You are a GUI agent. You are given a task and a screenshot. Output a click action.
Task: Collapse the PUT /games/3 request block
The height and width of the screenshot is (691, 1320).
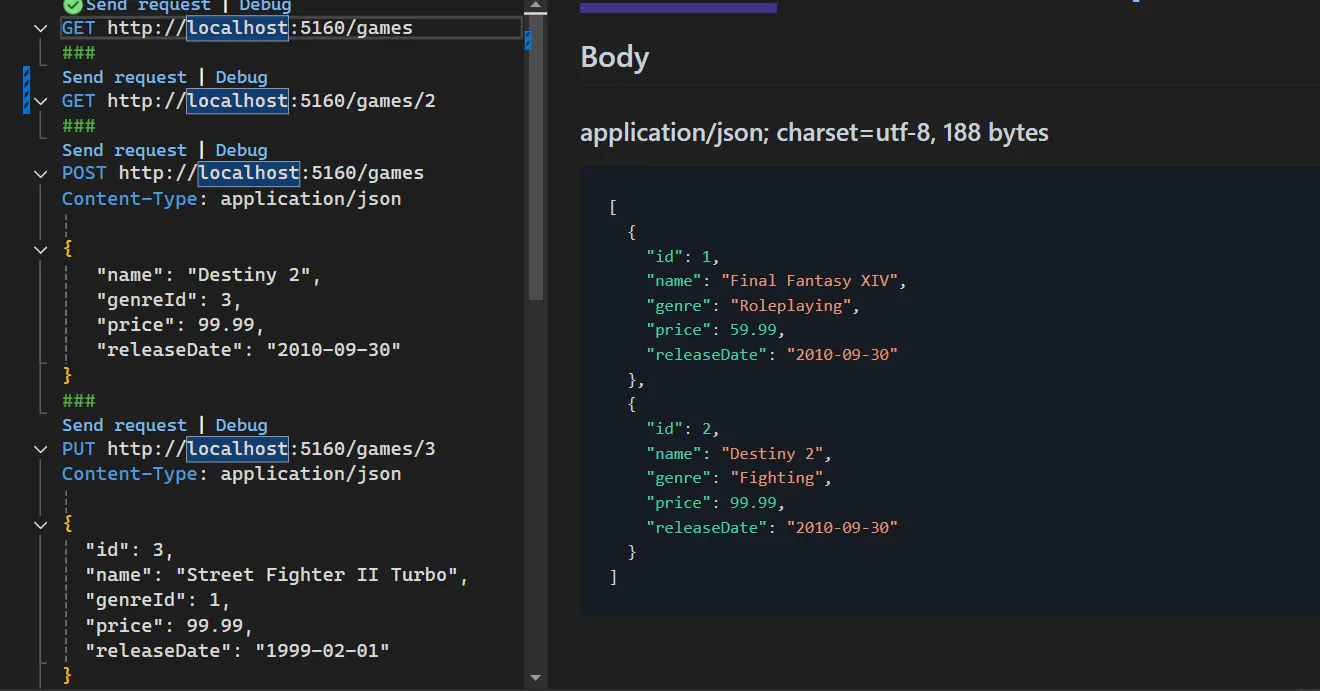click(40, 449)
